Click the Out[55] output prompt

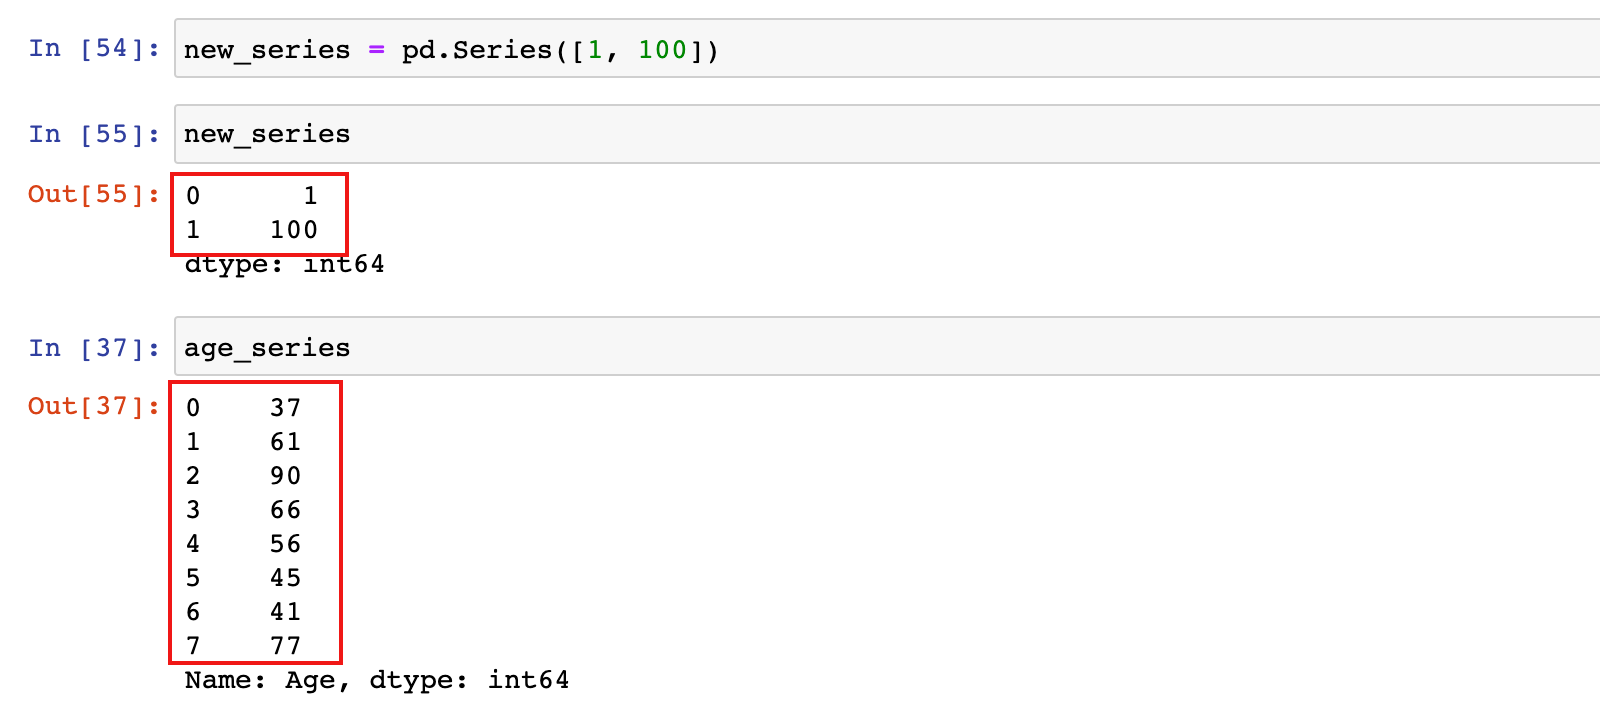[94, 194]
